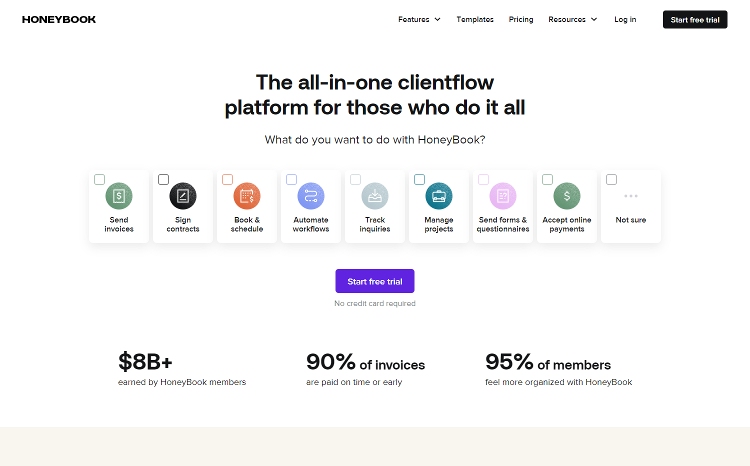Tick the Send invoices checkbox
The height and width of the screenshot is (466, 750).
(x=100, y=180)
